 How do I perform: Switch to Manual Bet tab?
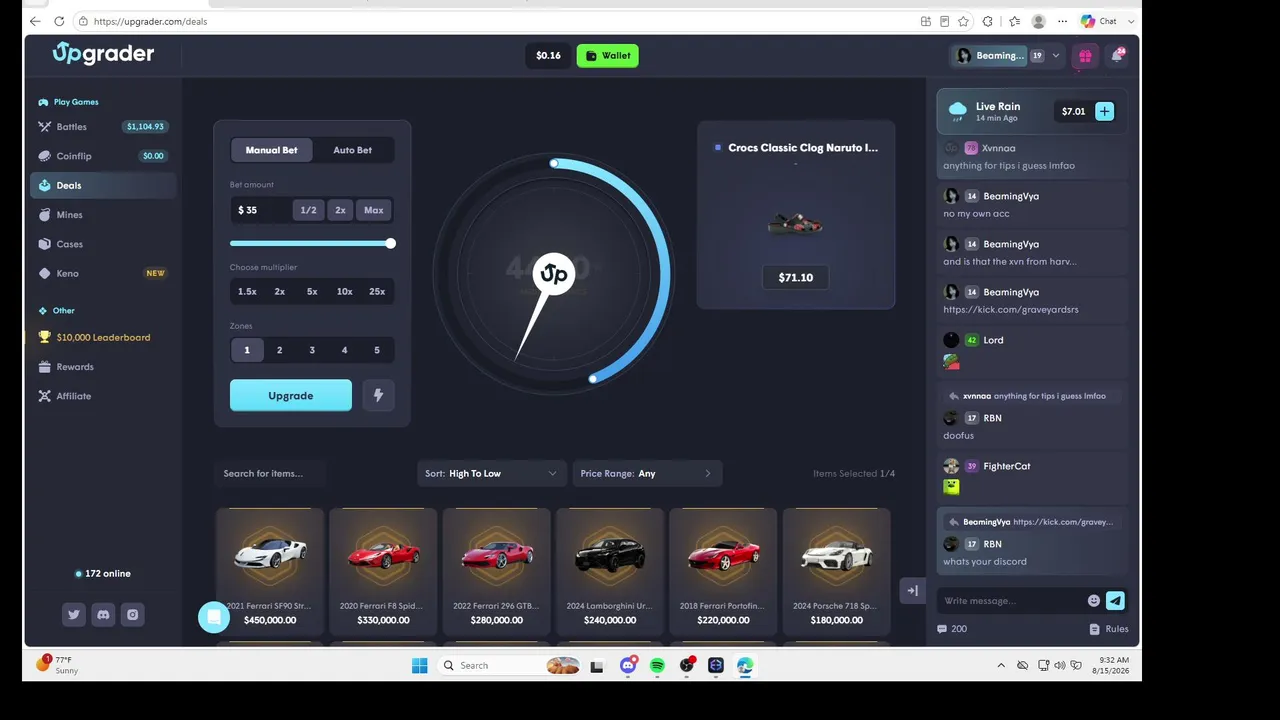272,150
